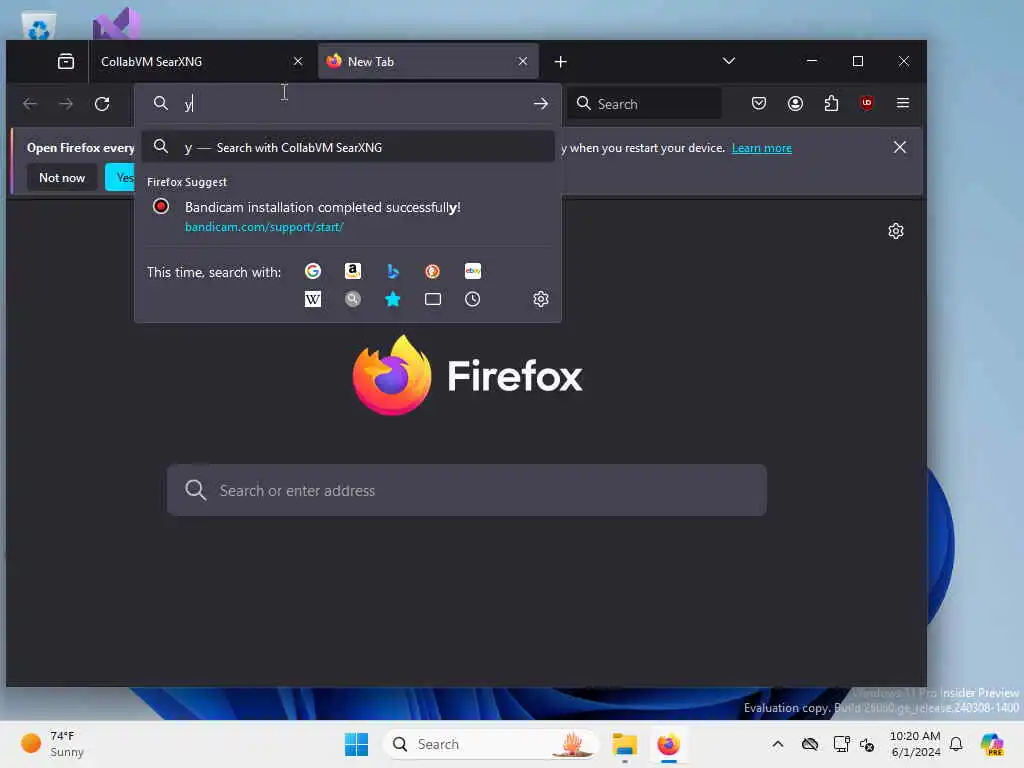The width and height of the screenshot is (1024, 768).
Task: Go back one page
Action: pyautogui.click(x=30, y=104)
